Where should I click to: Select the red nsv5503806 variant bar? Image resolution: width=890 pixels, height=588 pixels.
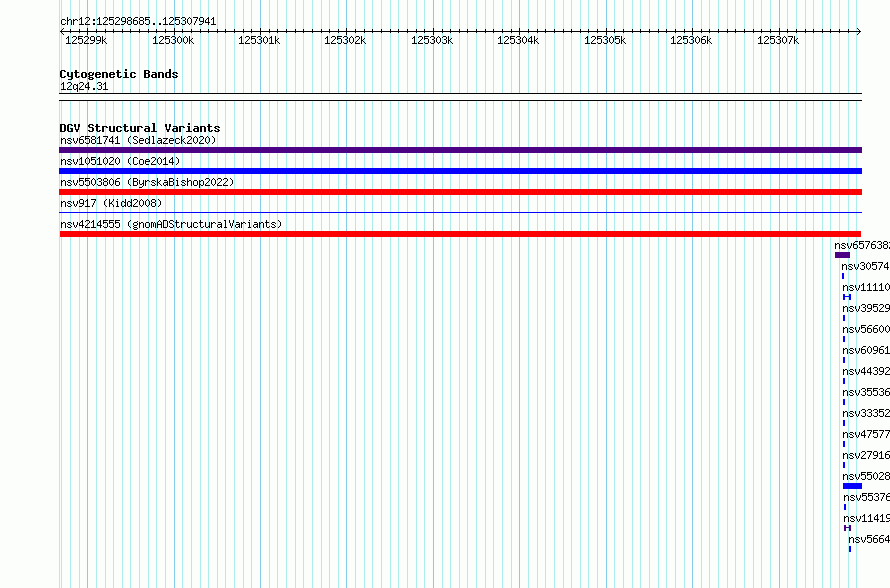click(x=460, y=192)
